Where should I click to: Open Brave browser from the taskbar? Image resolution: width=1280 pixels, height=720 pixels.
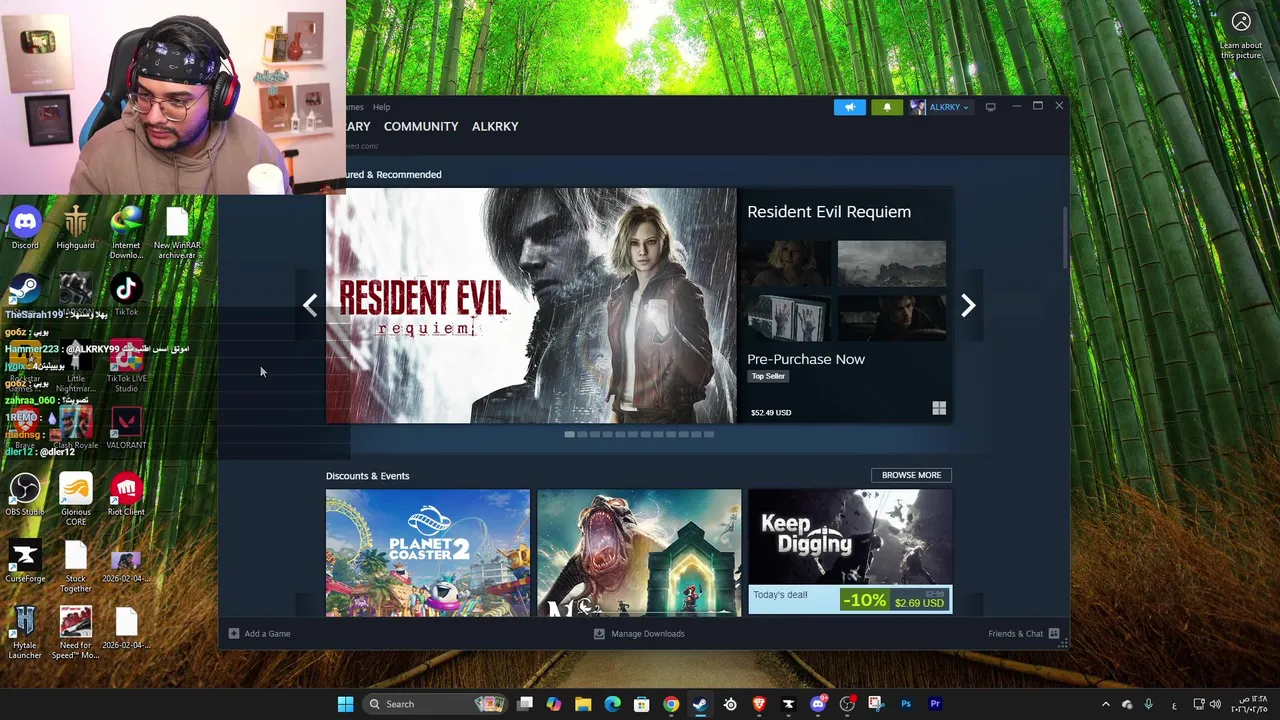tap(759, 704)
